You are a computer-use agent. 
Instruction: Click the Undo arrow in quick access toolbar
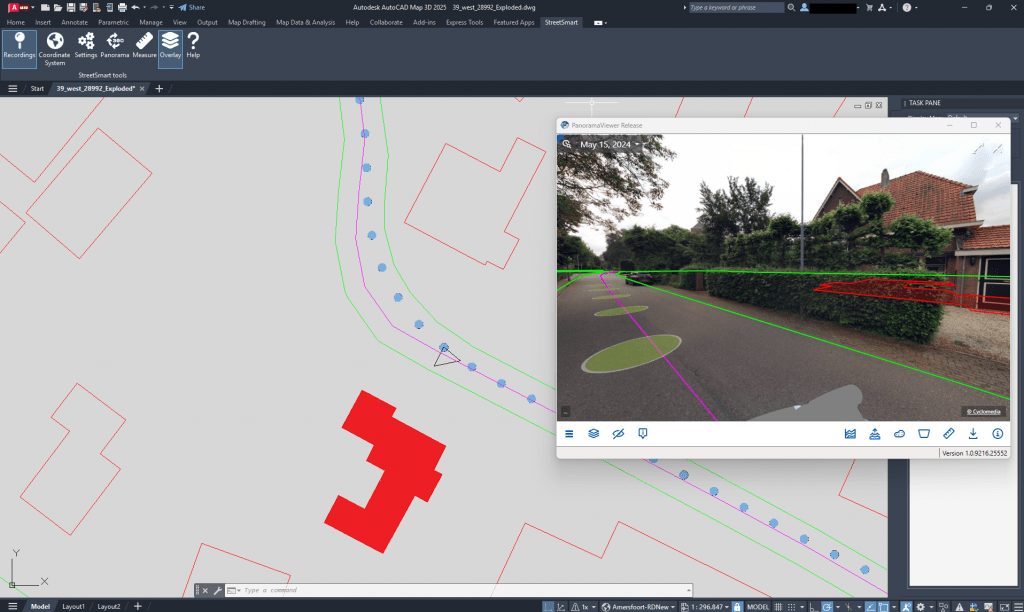coord(135,7)
